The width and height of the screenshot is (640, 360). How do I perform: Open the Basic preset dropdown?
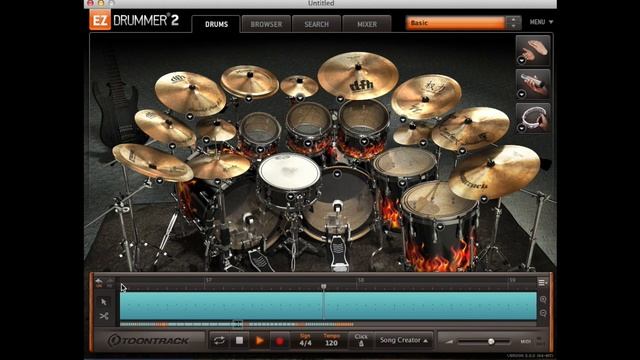point(455,23)
